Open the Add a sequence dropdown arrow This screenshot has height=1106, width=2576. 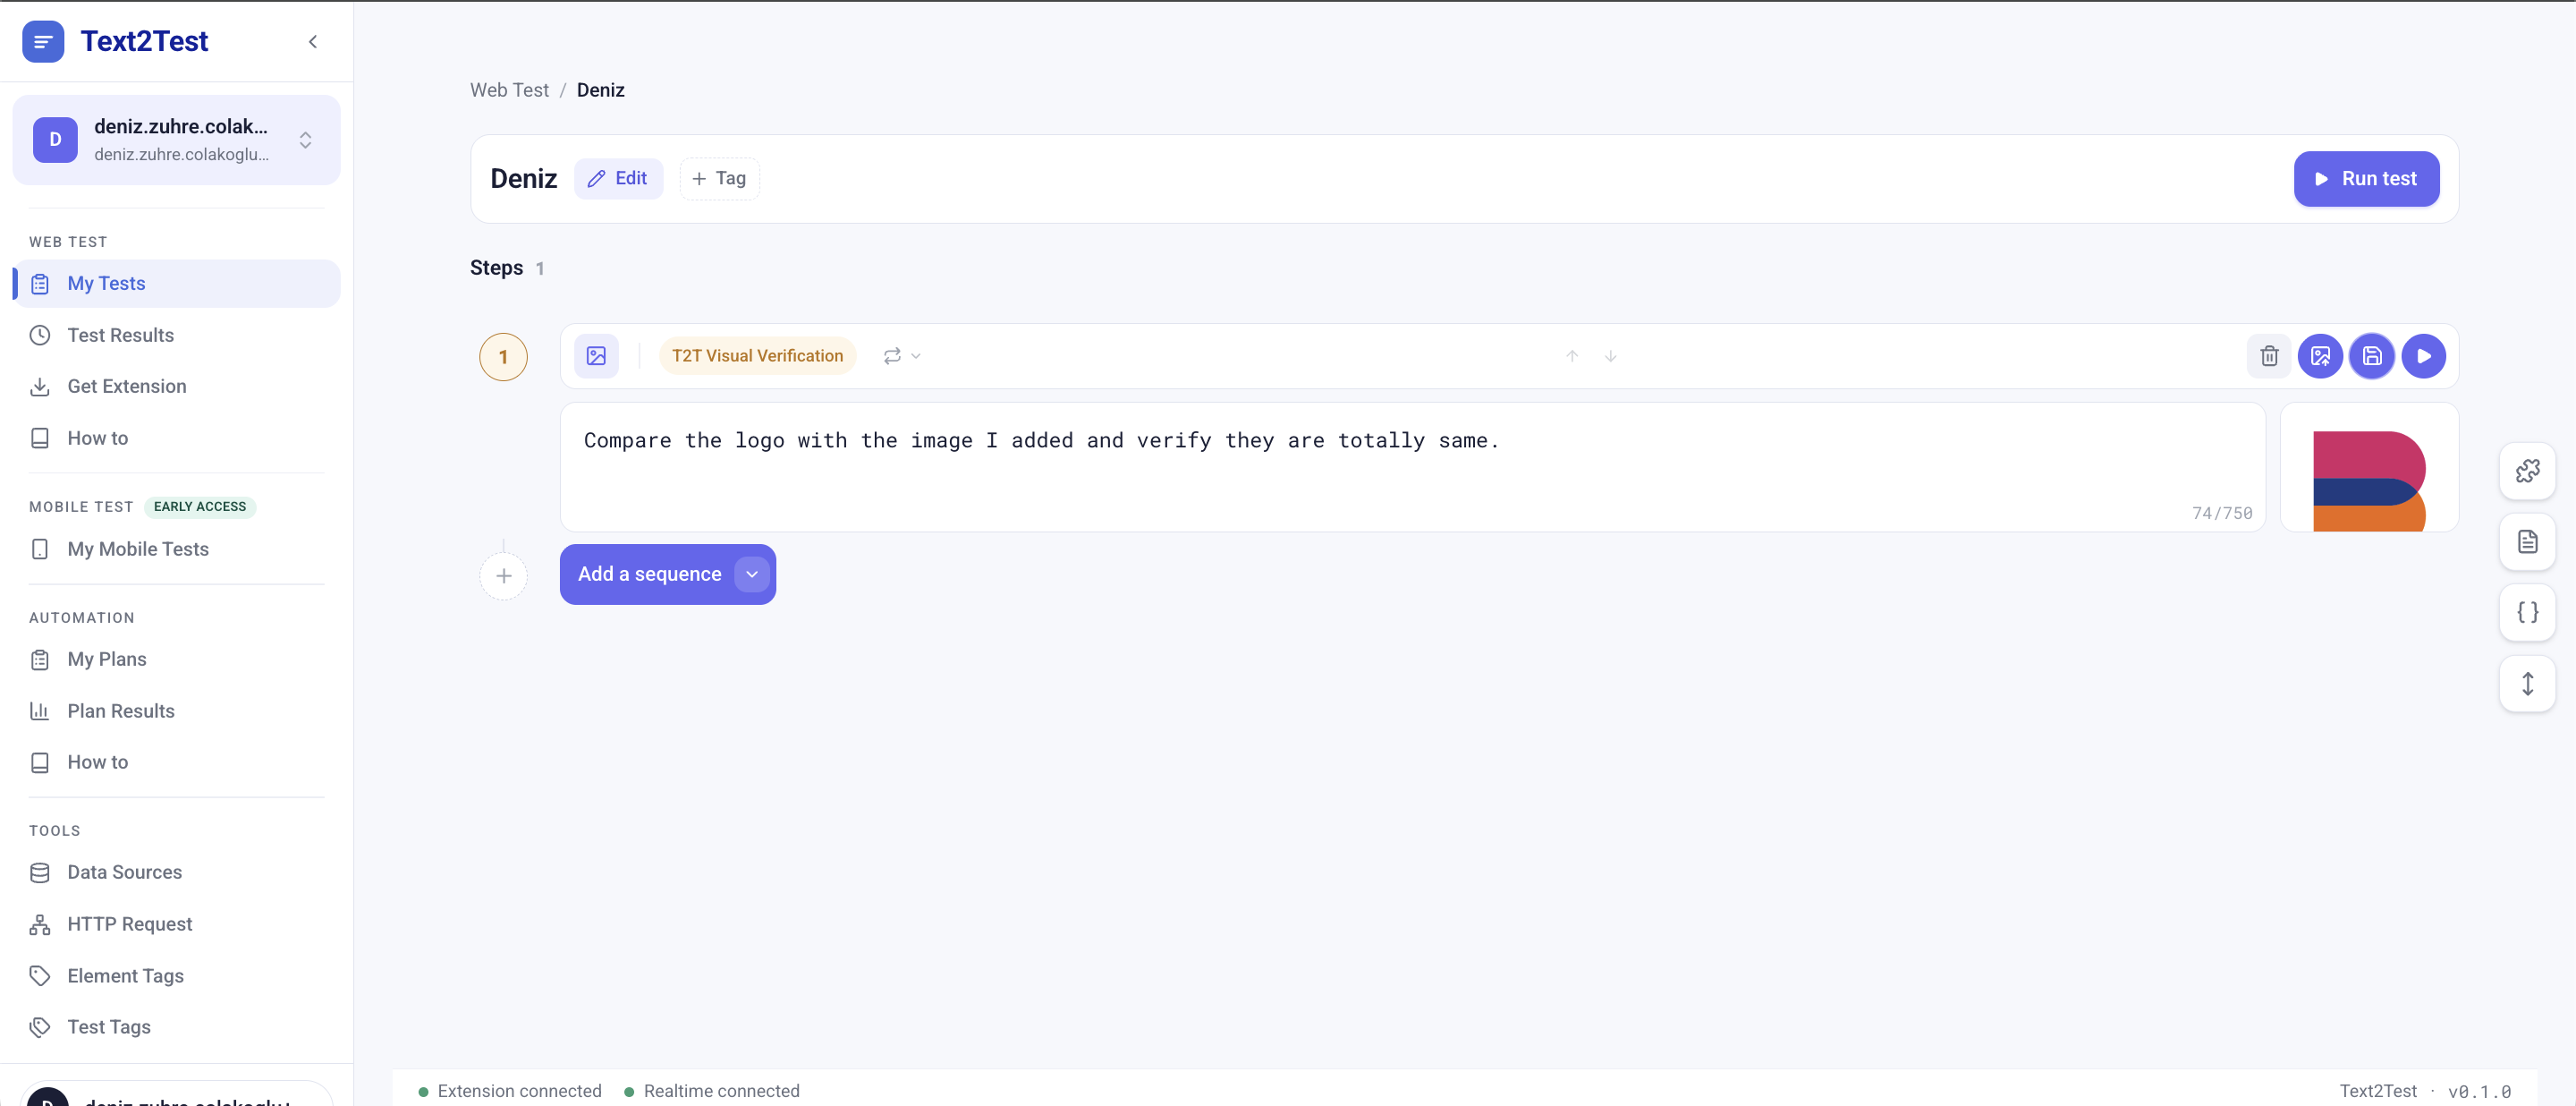click(752, 574)
